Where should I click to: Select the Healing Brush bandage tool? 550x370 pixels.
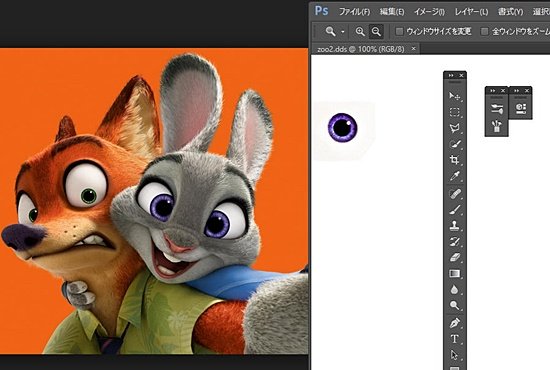(455, 194)
